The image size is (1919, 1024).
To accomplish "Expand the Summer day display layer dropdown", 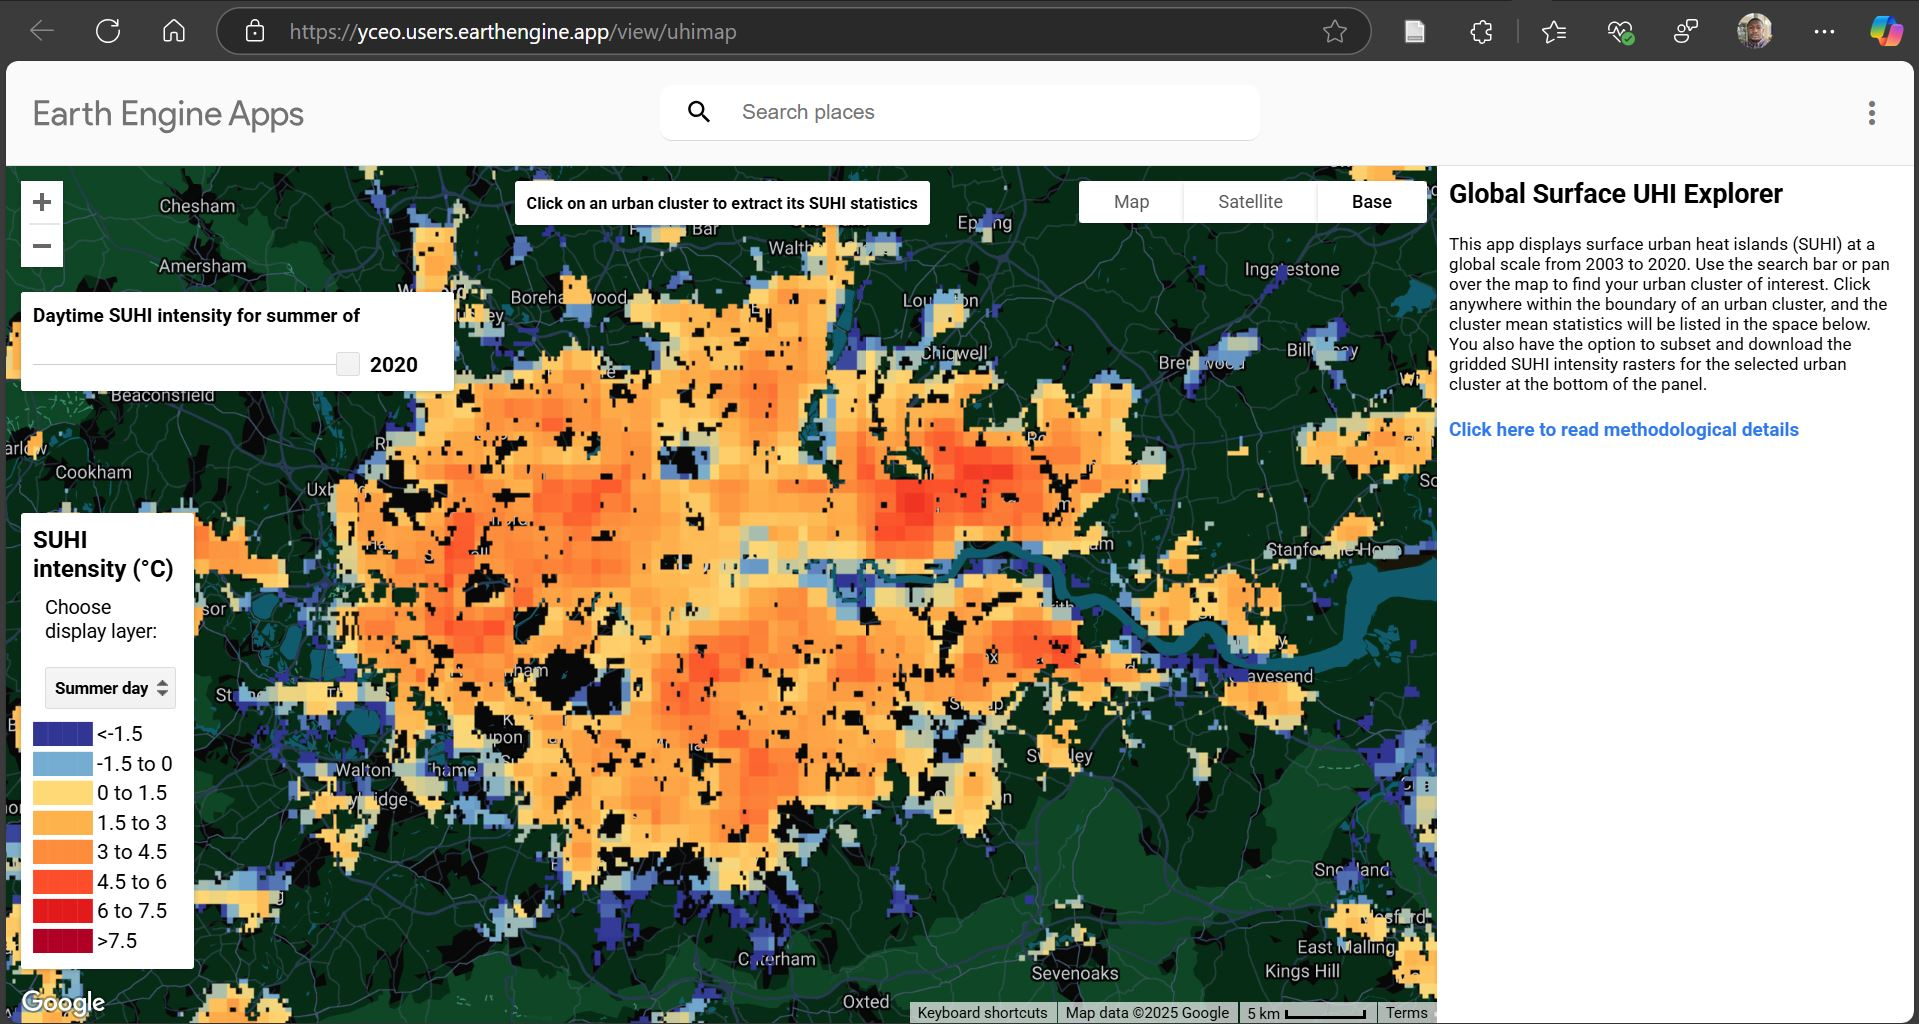I will (110, 688).
